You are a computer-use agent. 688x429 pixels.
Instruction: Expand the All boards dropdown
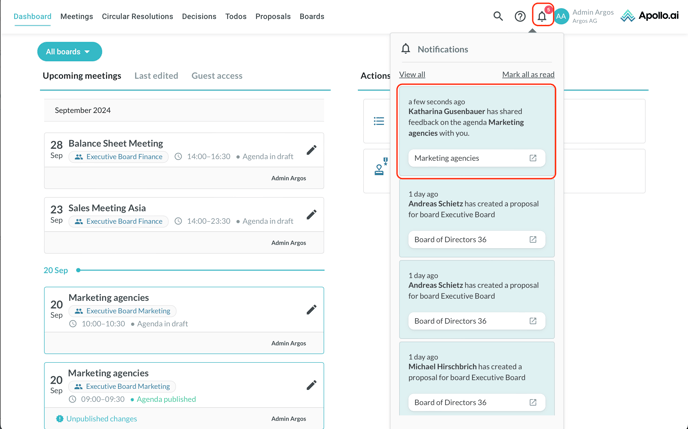[x=69, y=51]
